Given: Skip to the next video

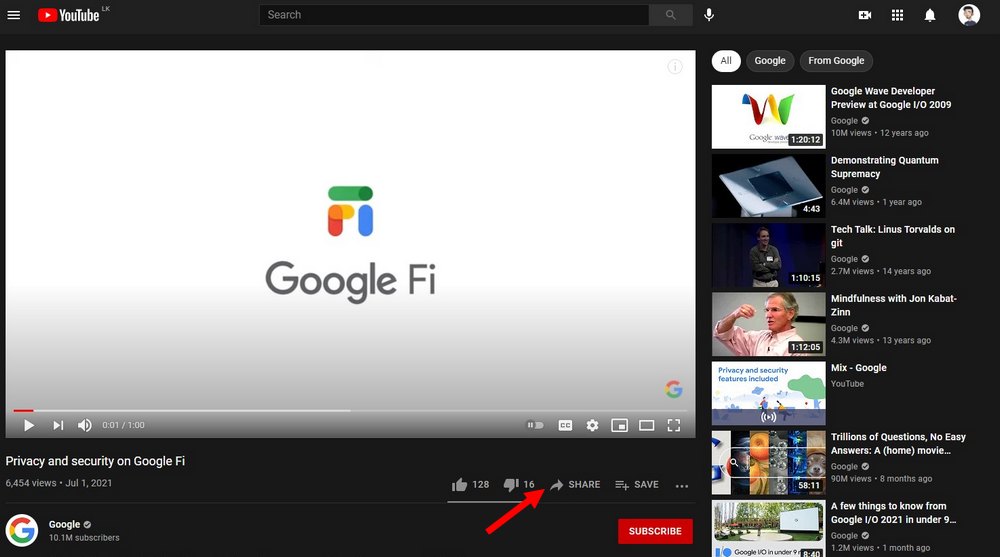Looking at the screenshot, I should pyautogui.click(x=58, y=425).
